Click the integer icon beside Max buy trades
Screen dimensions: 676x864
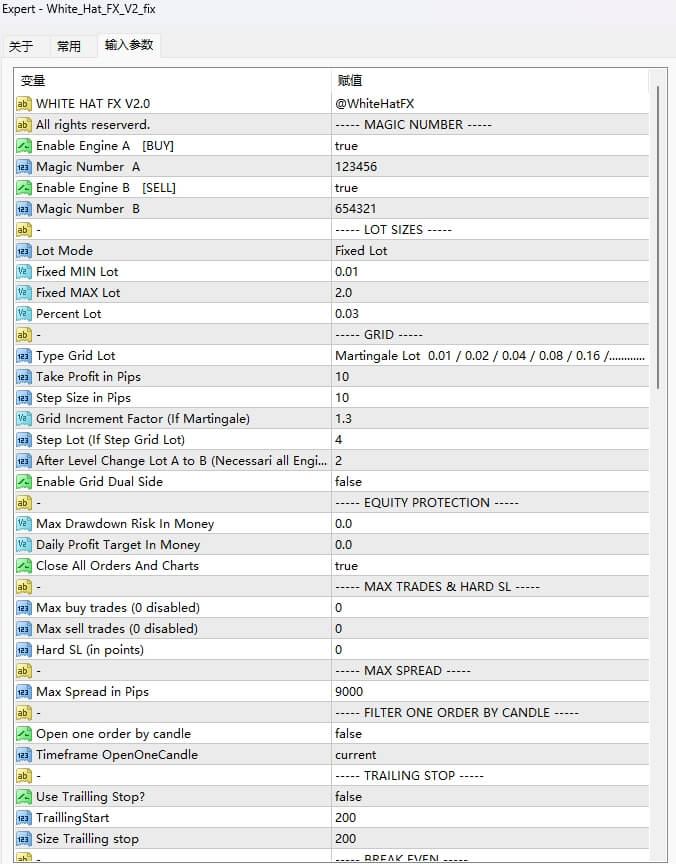coord(24,607)
